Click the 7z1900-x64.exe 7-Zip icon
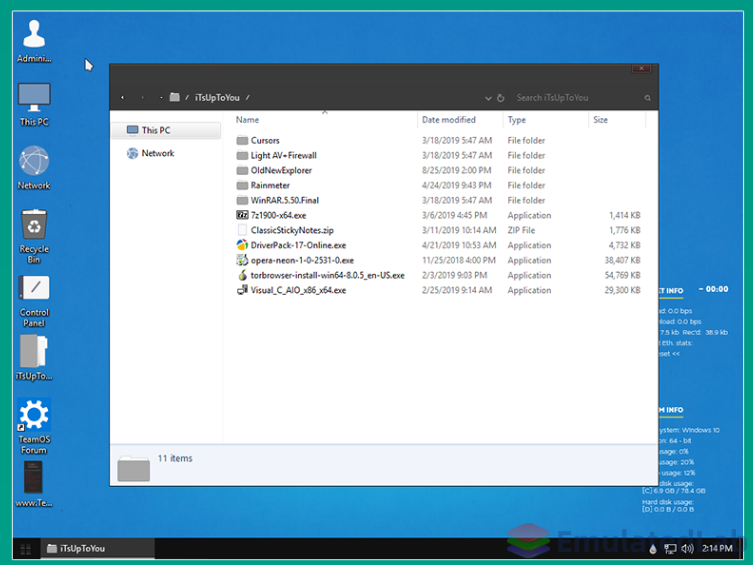Viewport: 753px width, 565px height. point(243,215)
